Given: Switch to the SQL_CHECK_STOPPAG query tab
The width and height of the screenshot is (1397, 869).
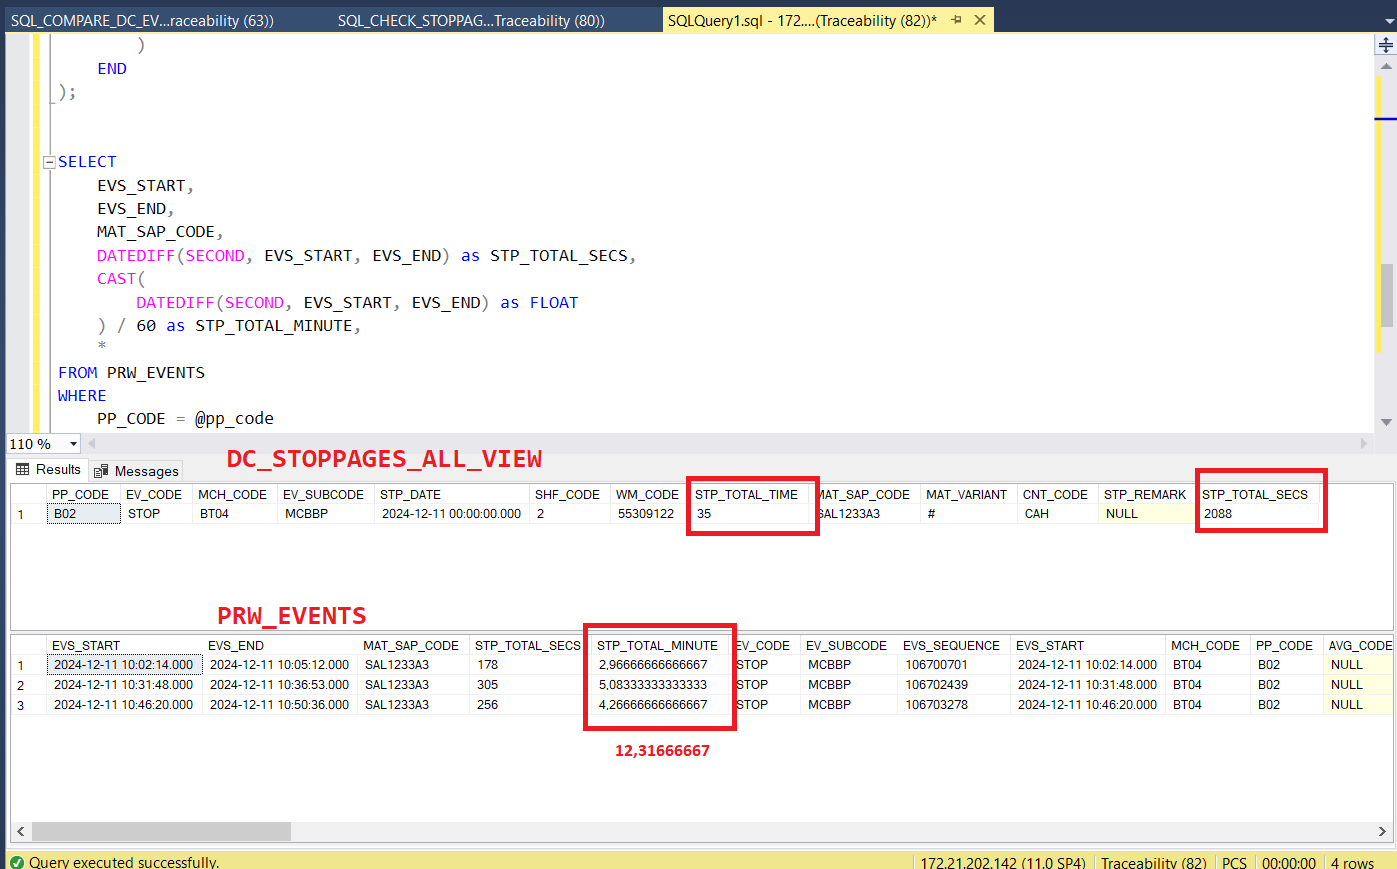Looking at the screenshot, I should (470, 20).
